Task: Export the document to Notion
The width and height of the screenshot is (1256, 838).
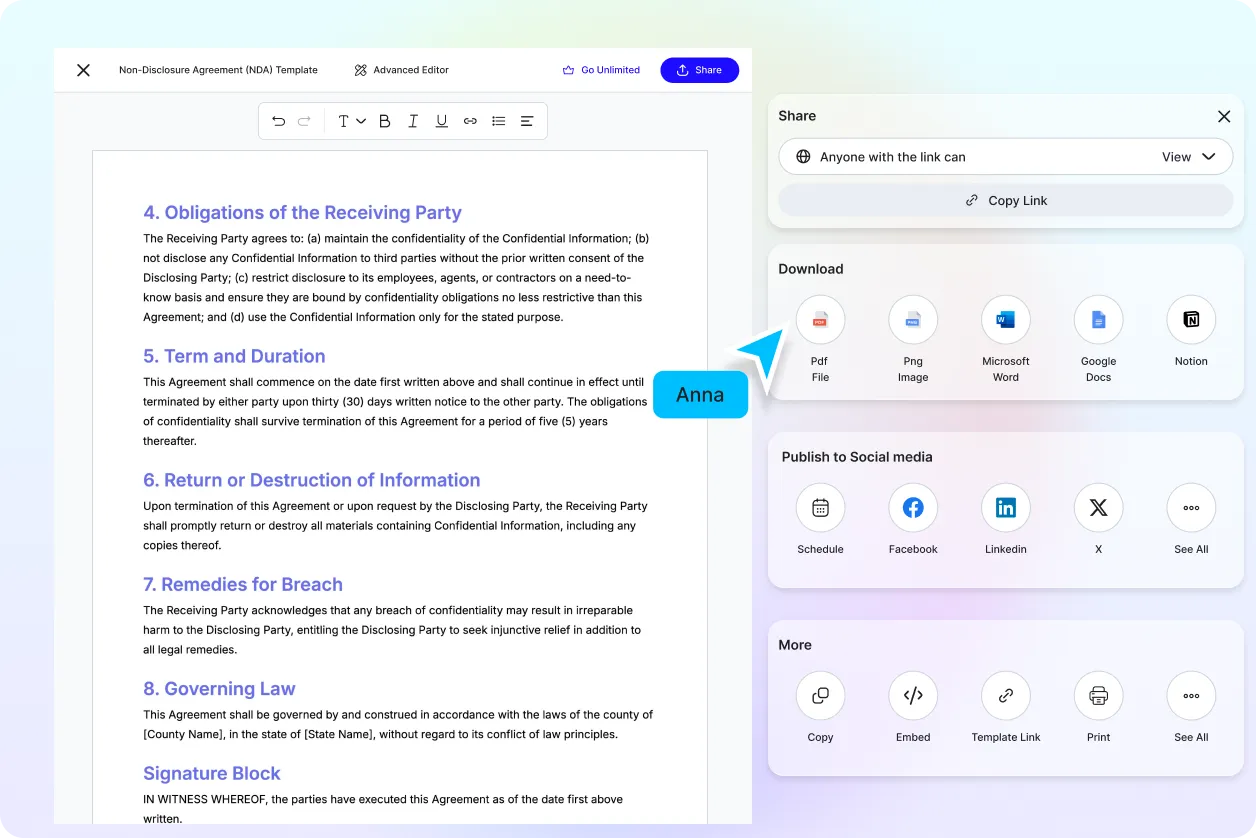Action: tap(1190, 319)
